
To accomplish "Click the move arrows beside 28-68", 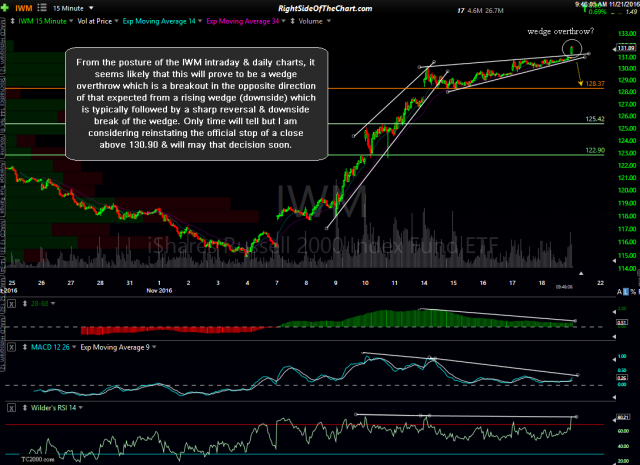I will 25,304.
